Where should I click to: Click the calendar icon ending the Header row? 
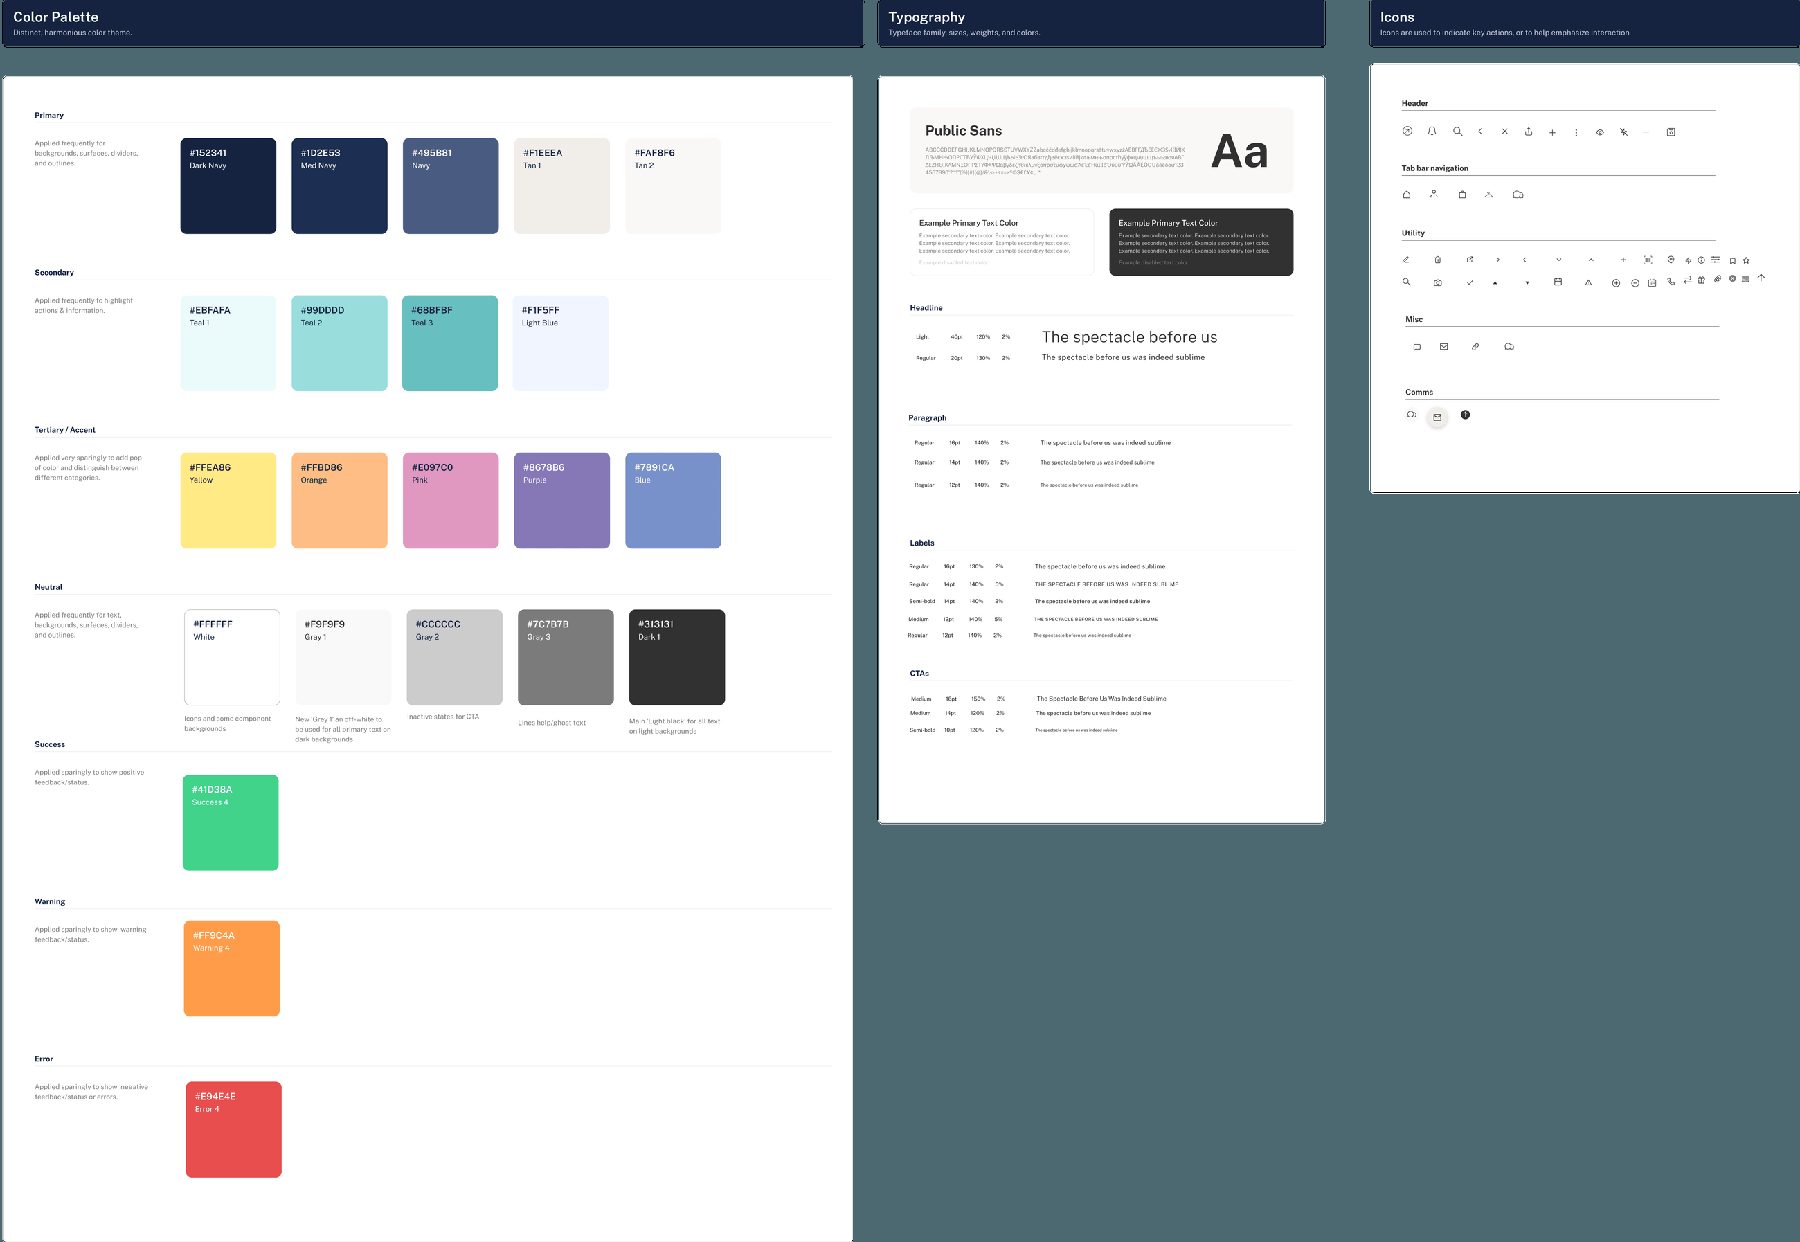coord(1671,131)
